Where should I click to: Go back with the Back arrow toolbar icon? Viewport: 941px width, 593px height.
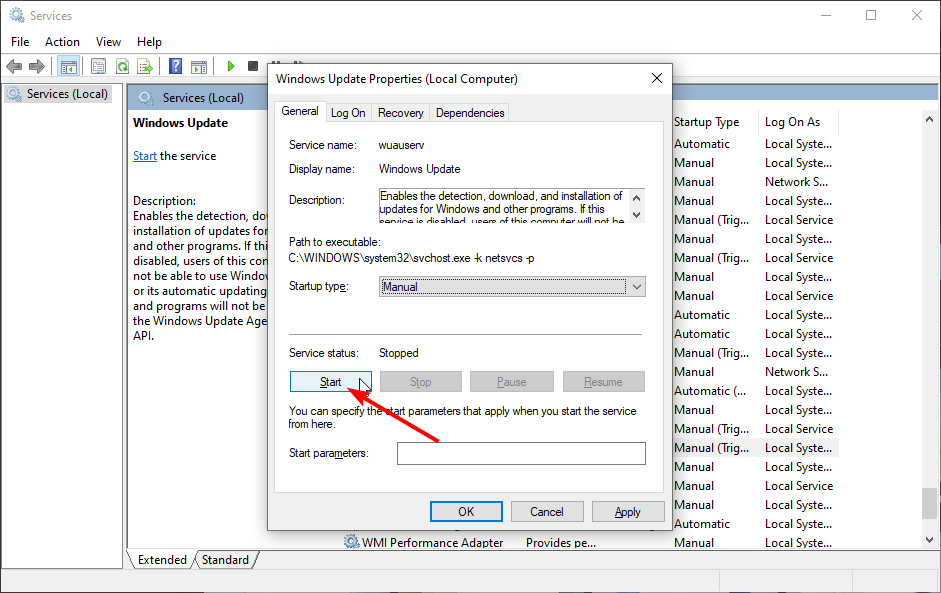coord(14,66)
